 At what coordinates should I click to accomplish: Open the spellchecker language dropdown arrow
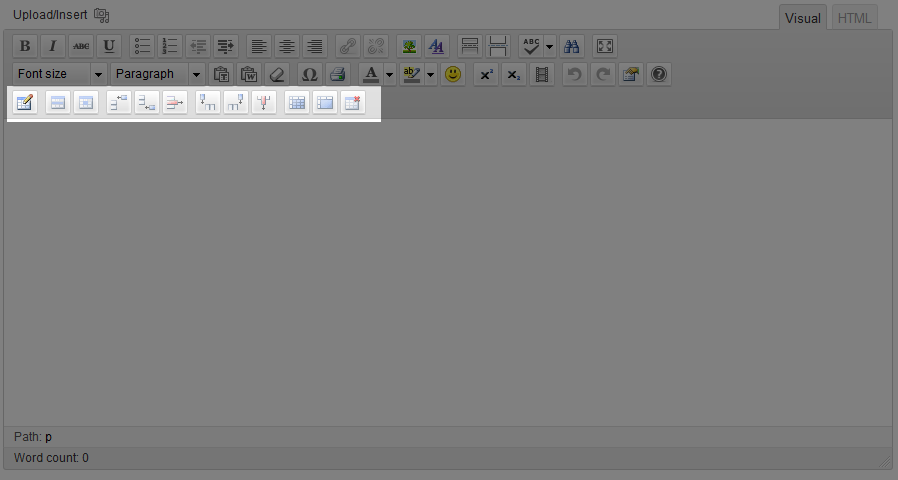[549, 46]
